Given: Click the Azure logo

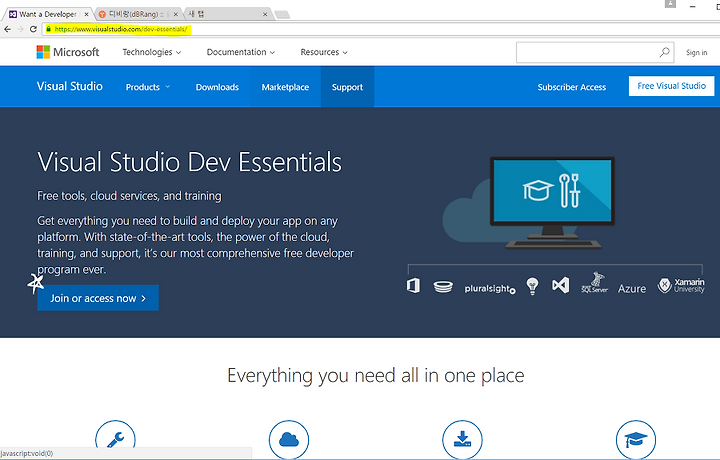Looking at the screenshot, I should click(632, 289).
